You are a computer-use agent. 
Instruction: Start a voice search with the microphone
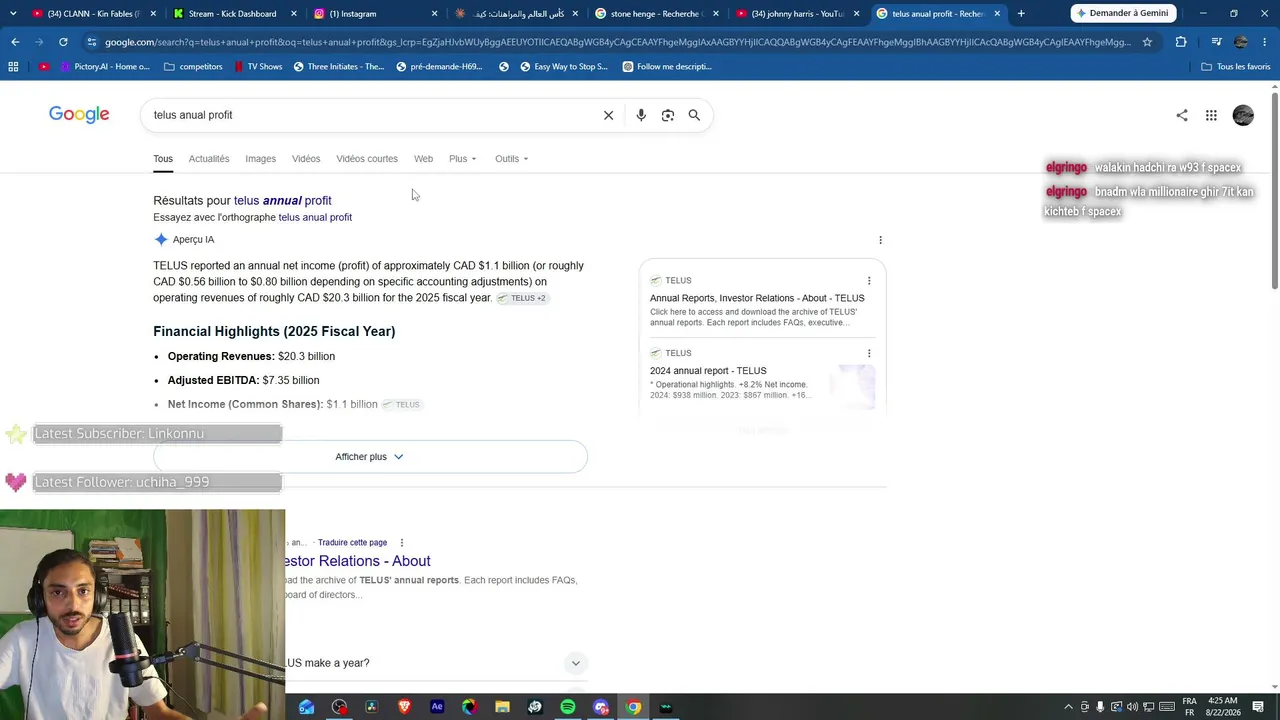pyautogui.click(x=641, y=115)
